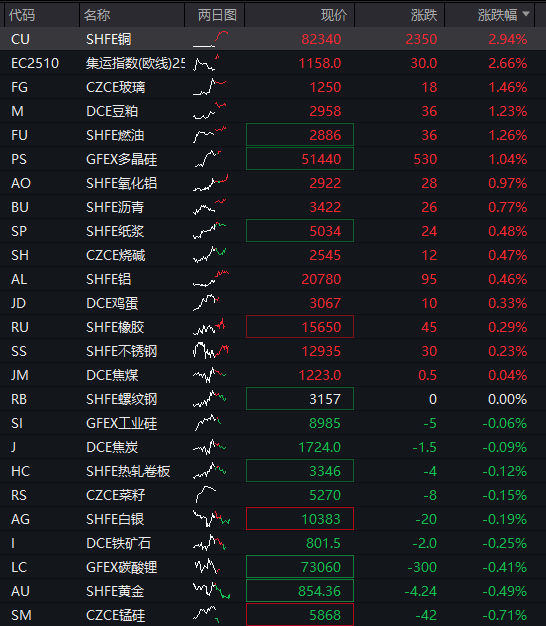Click the boxed price 5034
Viewport: 546px width, 626px height.
[300, 231]
